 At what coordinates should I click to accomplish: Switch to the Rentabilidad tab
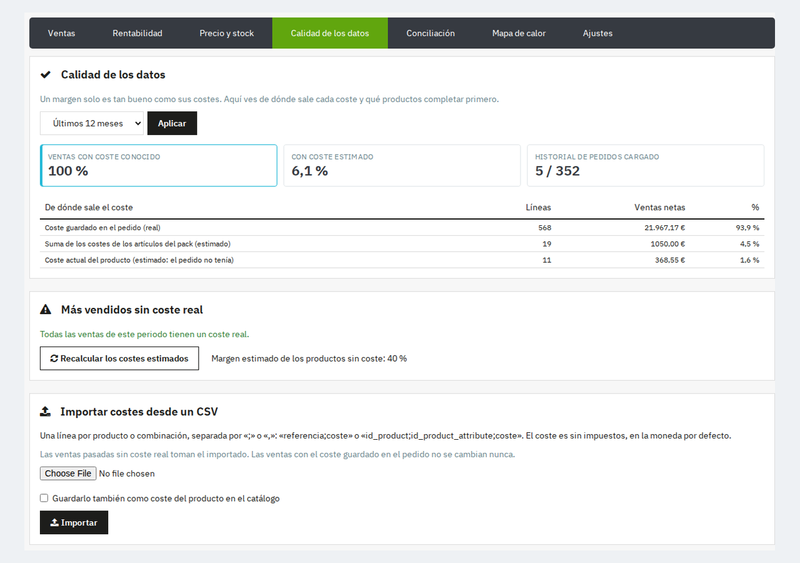point(137,33)
